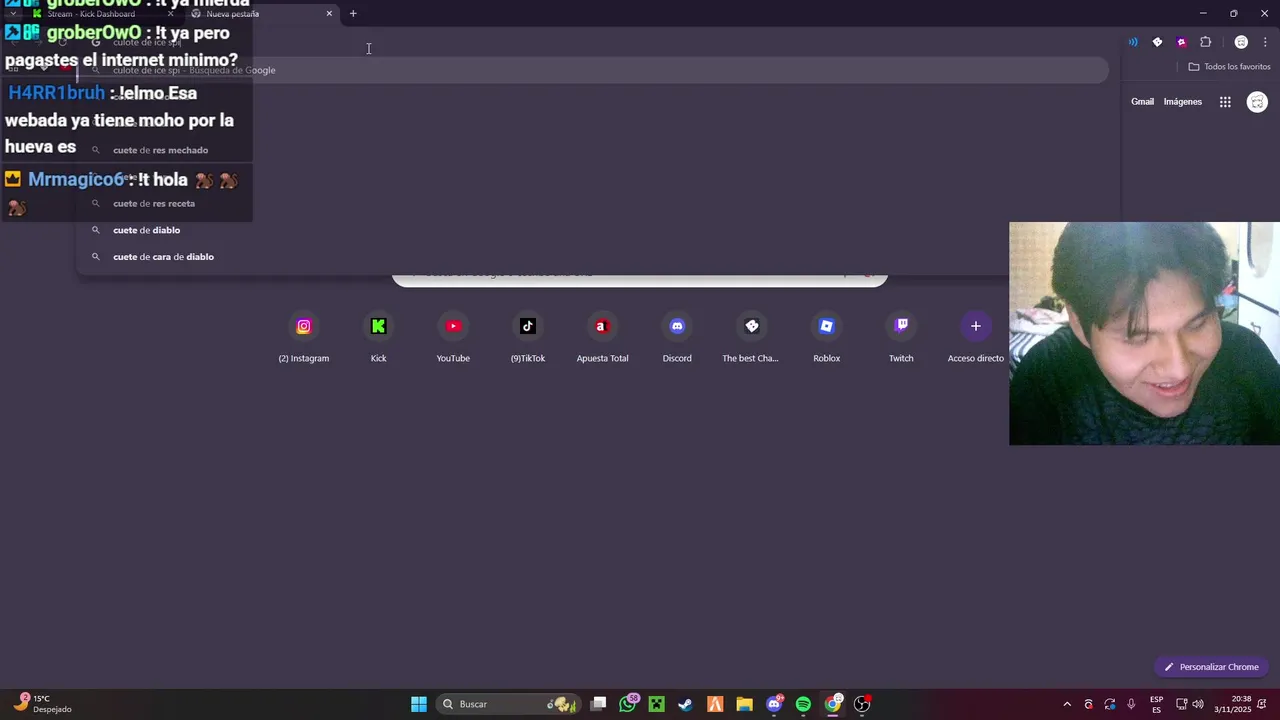
Task: Open WhatsApp from the taskbar
Action: [628, 704]
